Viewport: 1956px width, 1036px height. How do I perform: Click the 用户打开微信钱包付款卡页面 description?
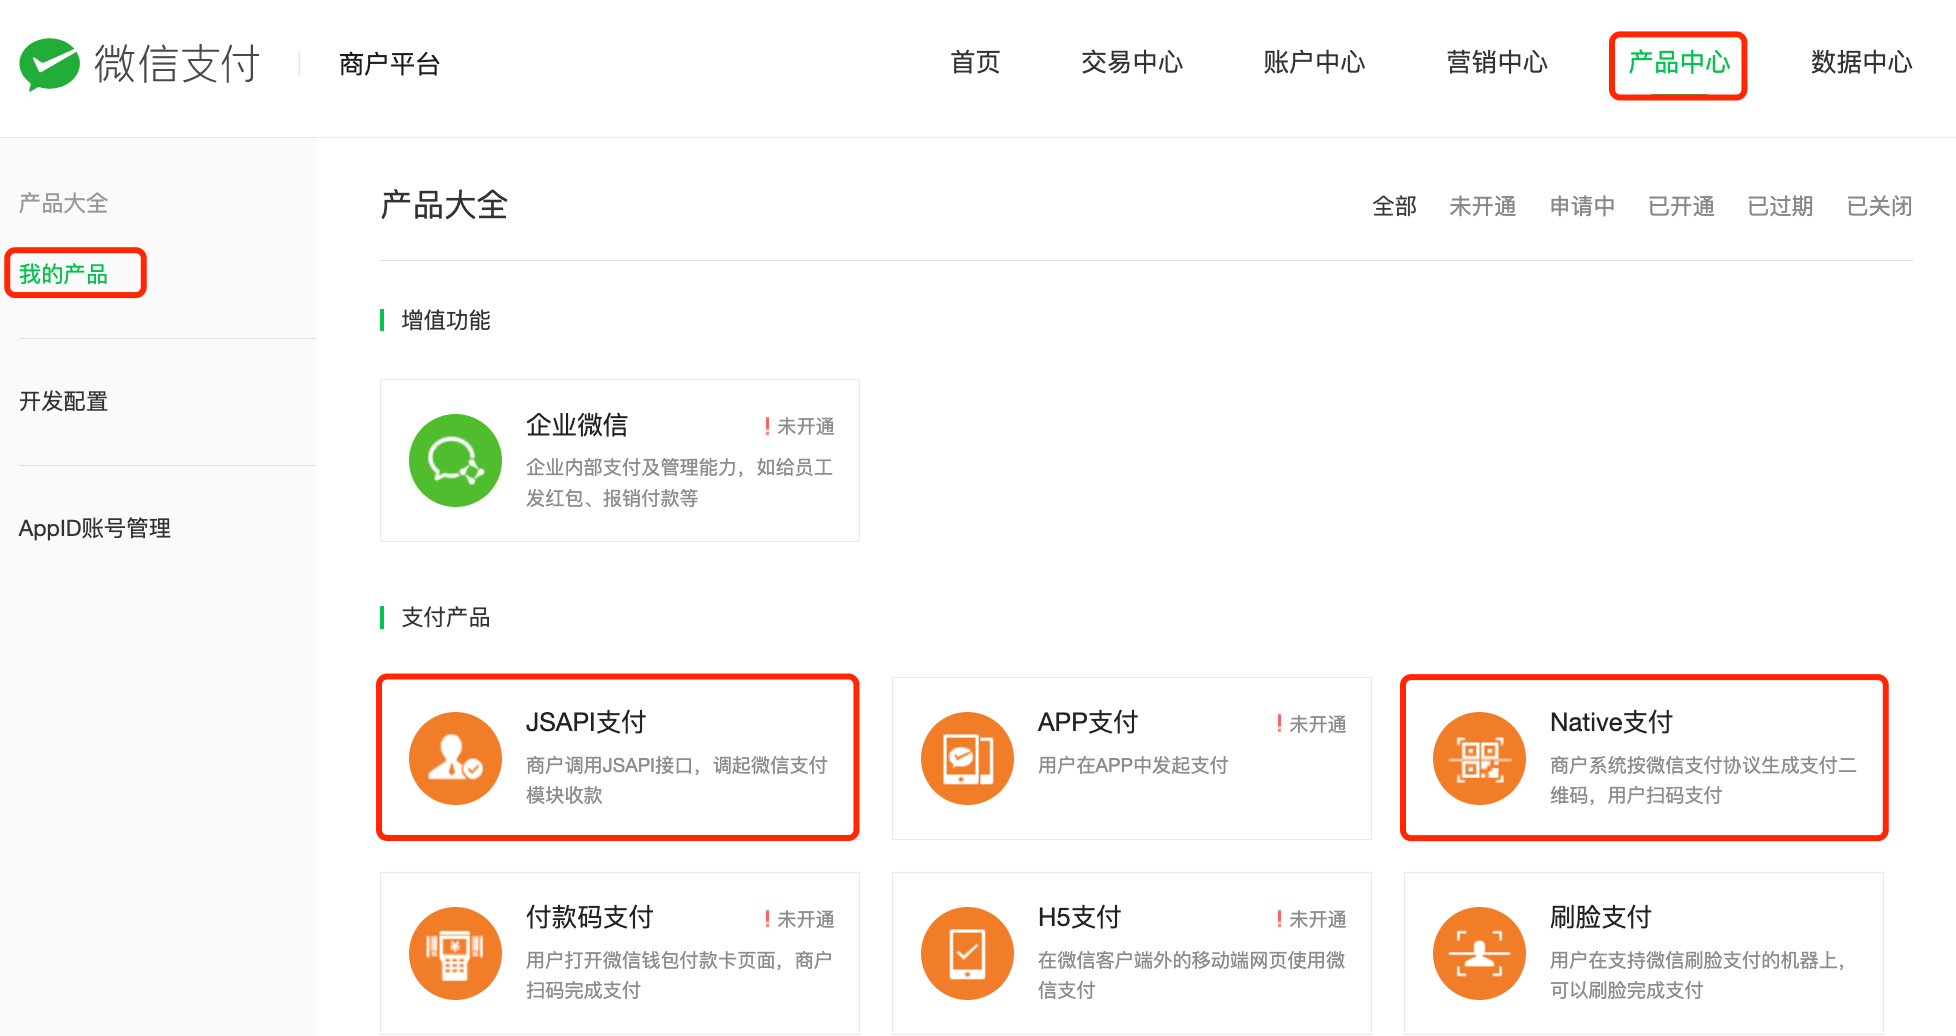pos(679,975)
